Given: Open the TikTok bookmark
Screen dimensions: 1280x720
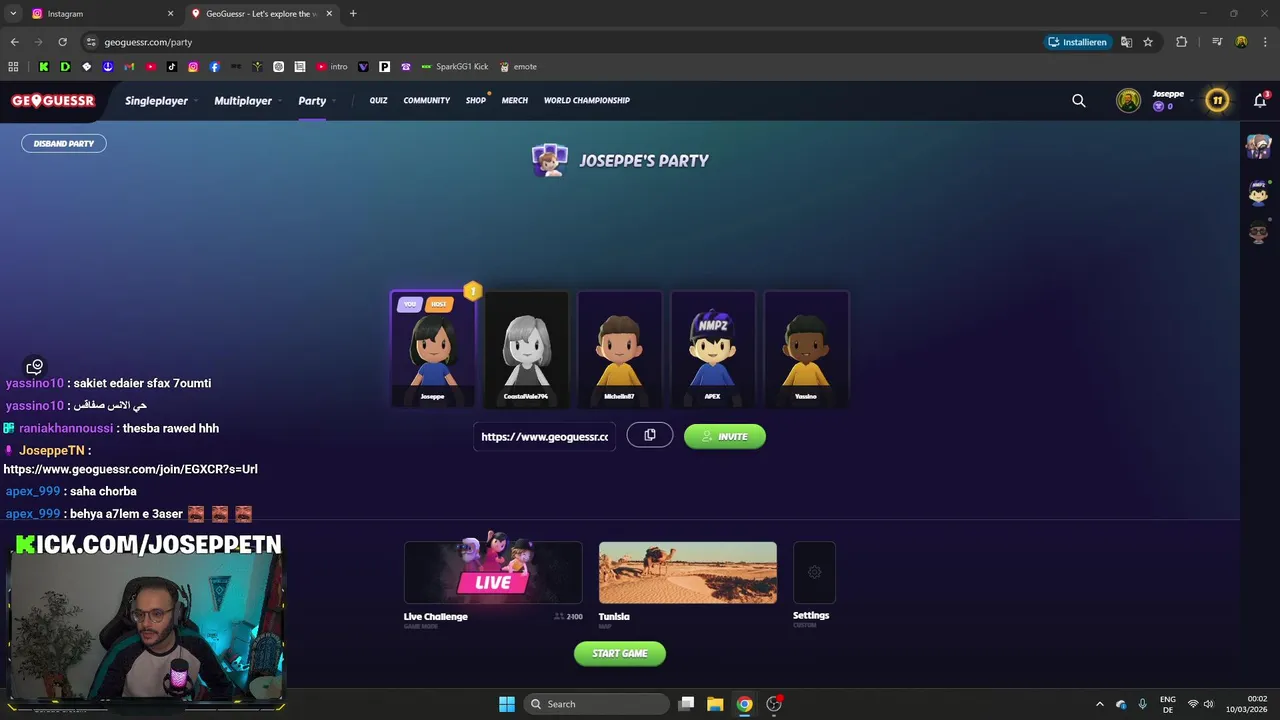Looking at the screenshot, I should pyautogui.click(x=172, y=67).
